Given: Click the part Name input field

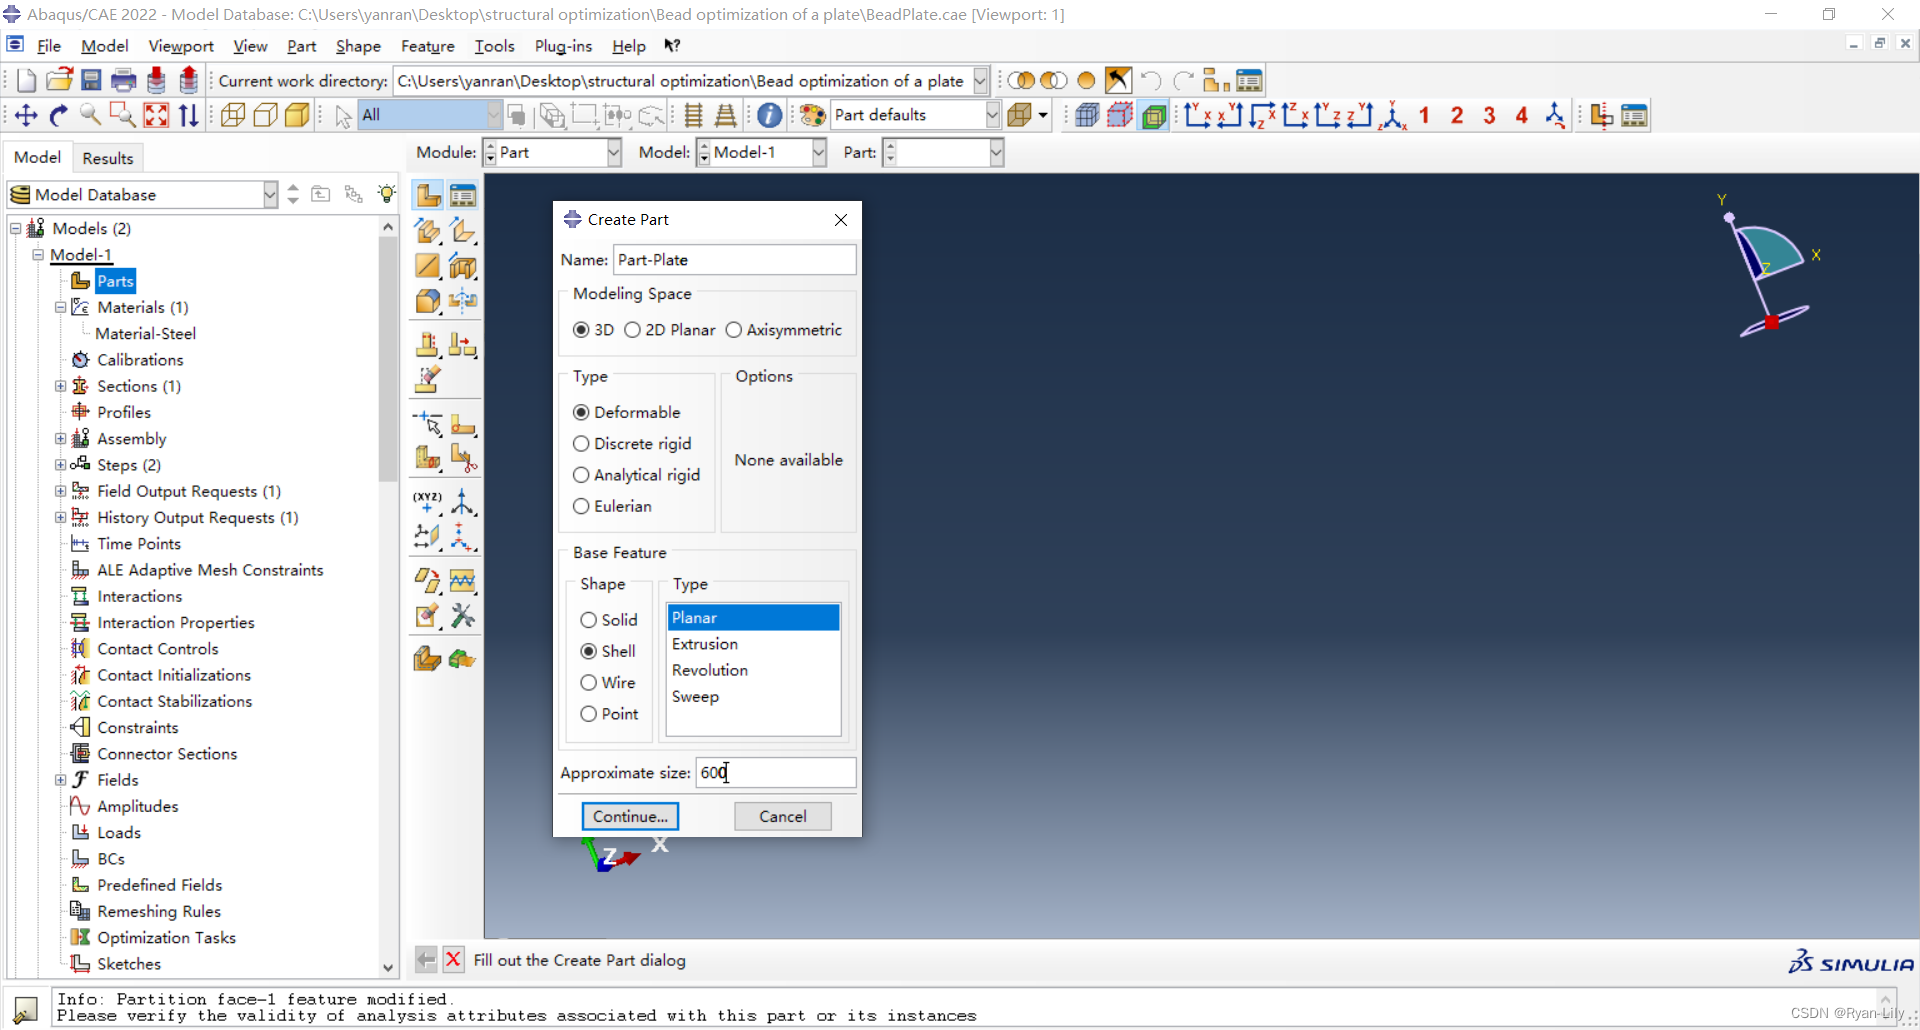Looking at the screenshot, I should 734,260.
